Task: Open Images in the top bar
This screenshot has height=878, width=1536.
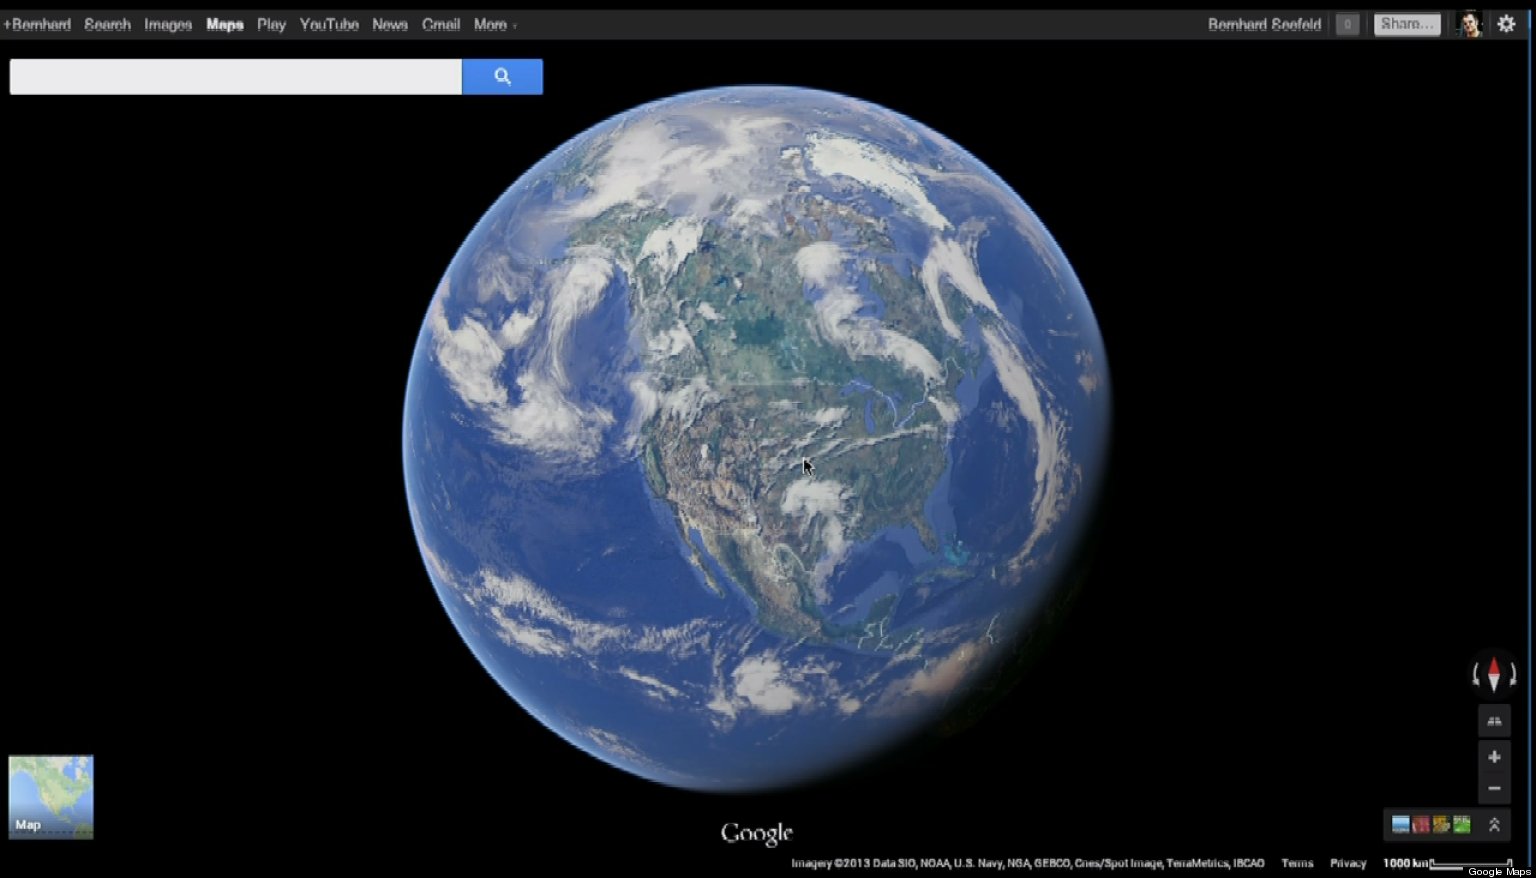Action: click(x=168, y=24)
